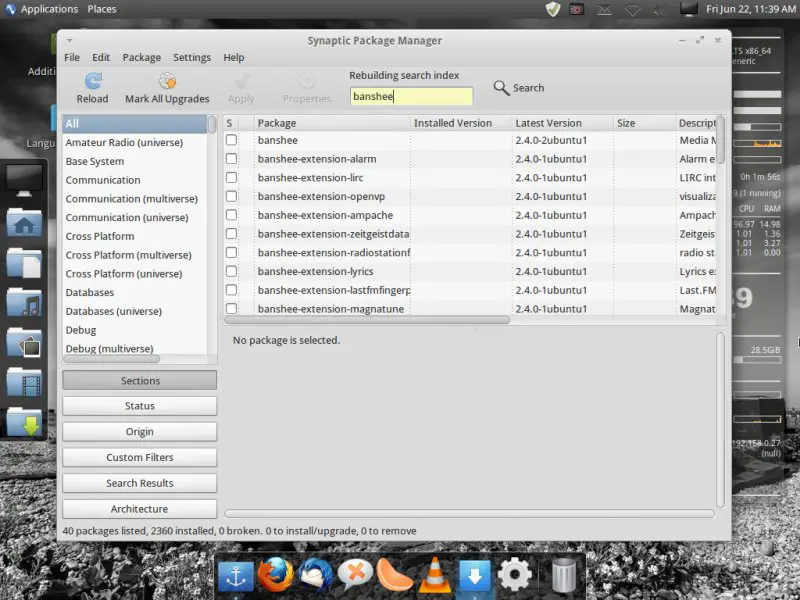Mark banshee-extension-ampache checkbox
800x600 pixels.
pos(232,215)
